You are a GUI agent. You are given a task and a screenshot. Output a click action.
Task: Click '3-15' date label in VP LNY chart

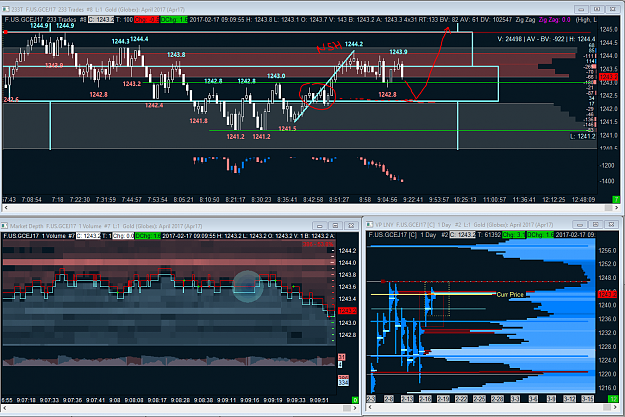click(587, 399)
